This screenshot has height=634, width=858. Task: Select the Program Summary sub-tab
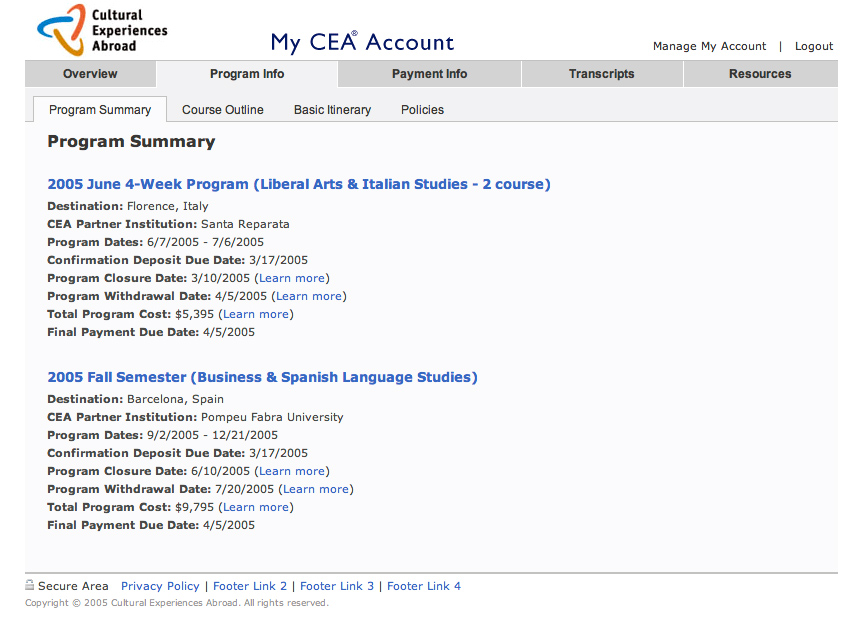pos(100,110)
